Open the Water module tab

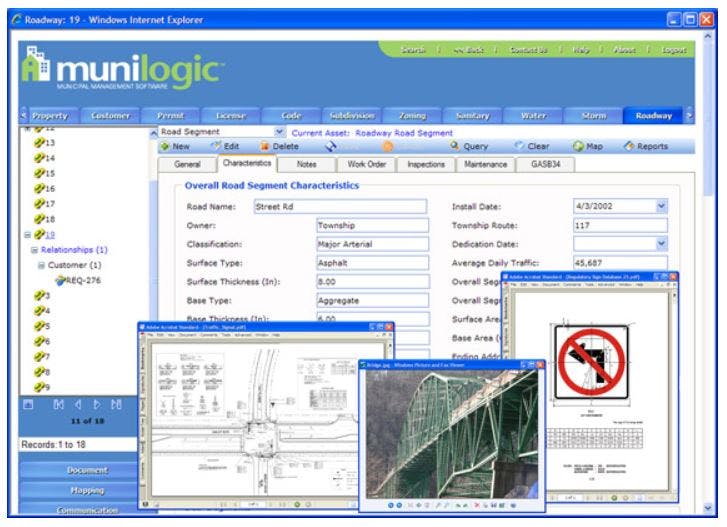tap(533, 116)
